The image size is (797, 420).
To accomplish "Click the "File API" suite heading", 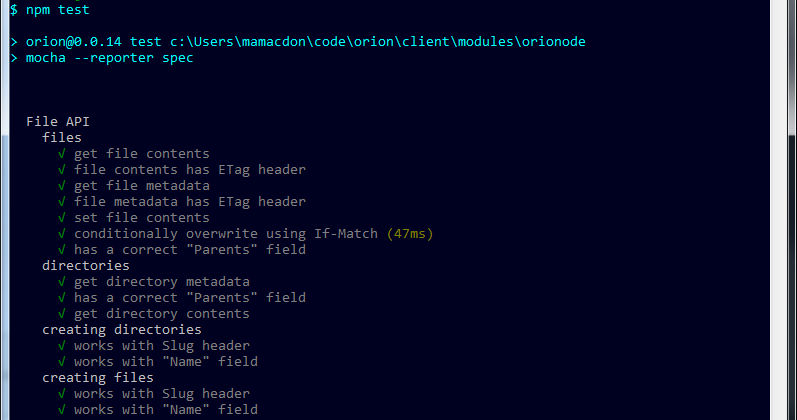I will 58,122.
